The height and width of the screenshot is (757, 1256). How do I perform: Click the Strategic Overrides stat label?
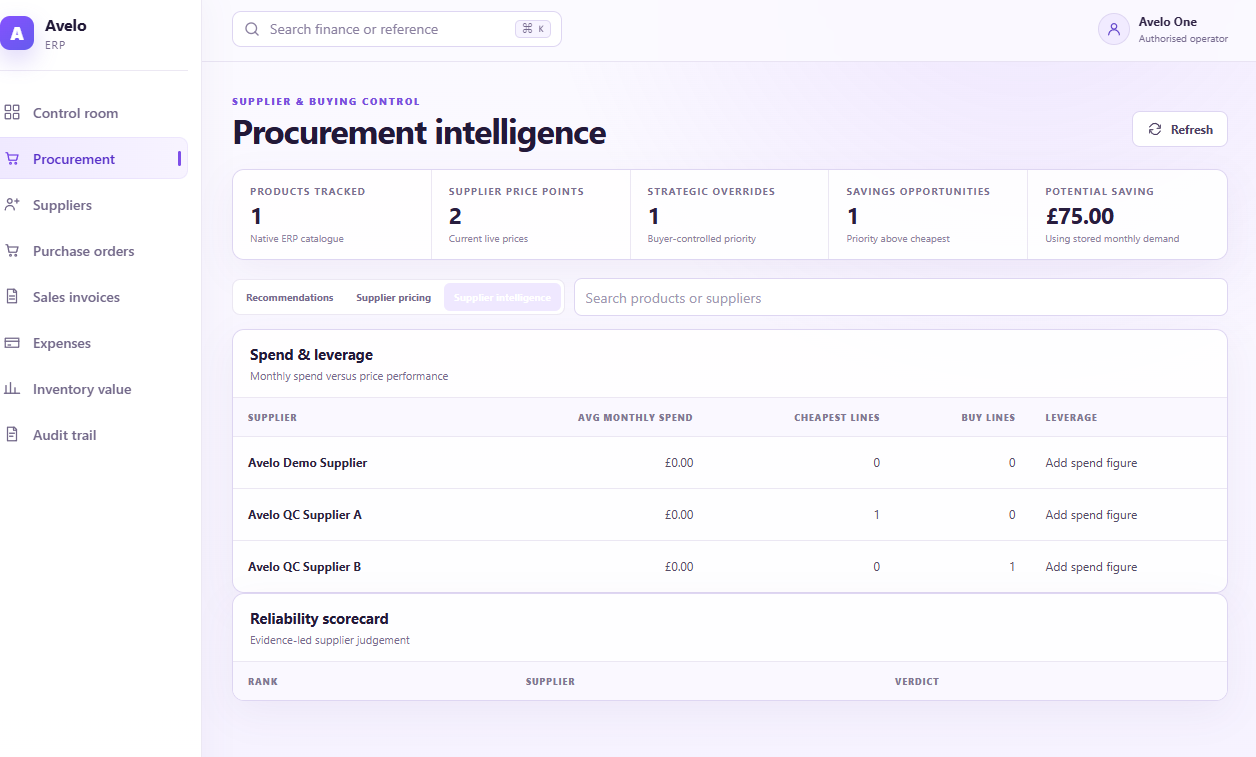(711, 191)
